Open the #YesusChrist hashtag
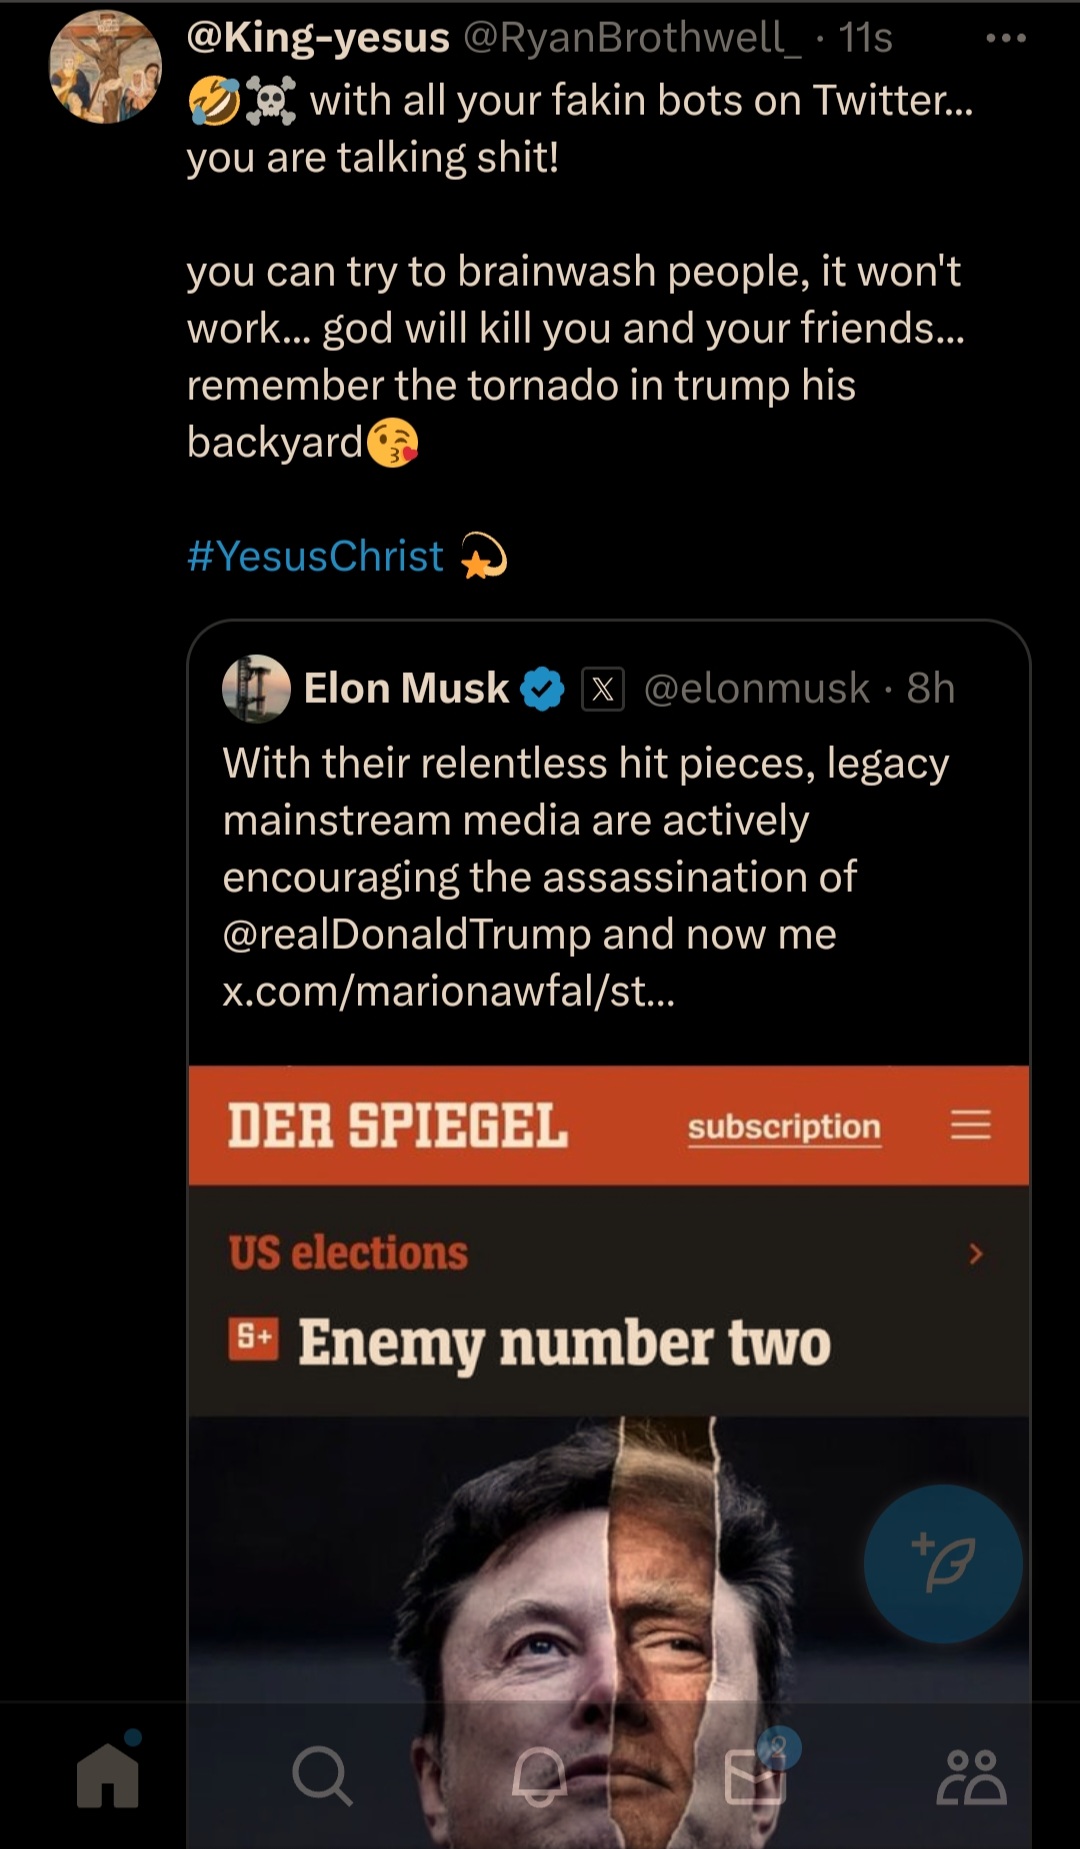Image resolution: width=1080 pixels, height=1849 pixels. point(315,556)
